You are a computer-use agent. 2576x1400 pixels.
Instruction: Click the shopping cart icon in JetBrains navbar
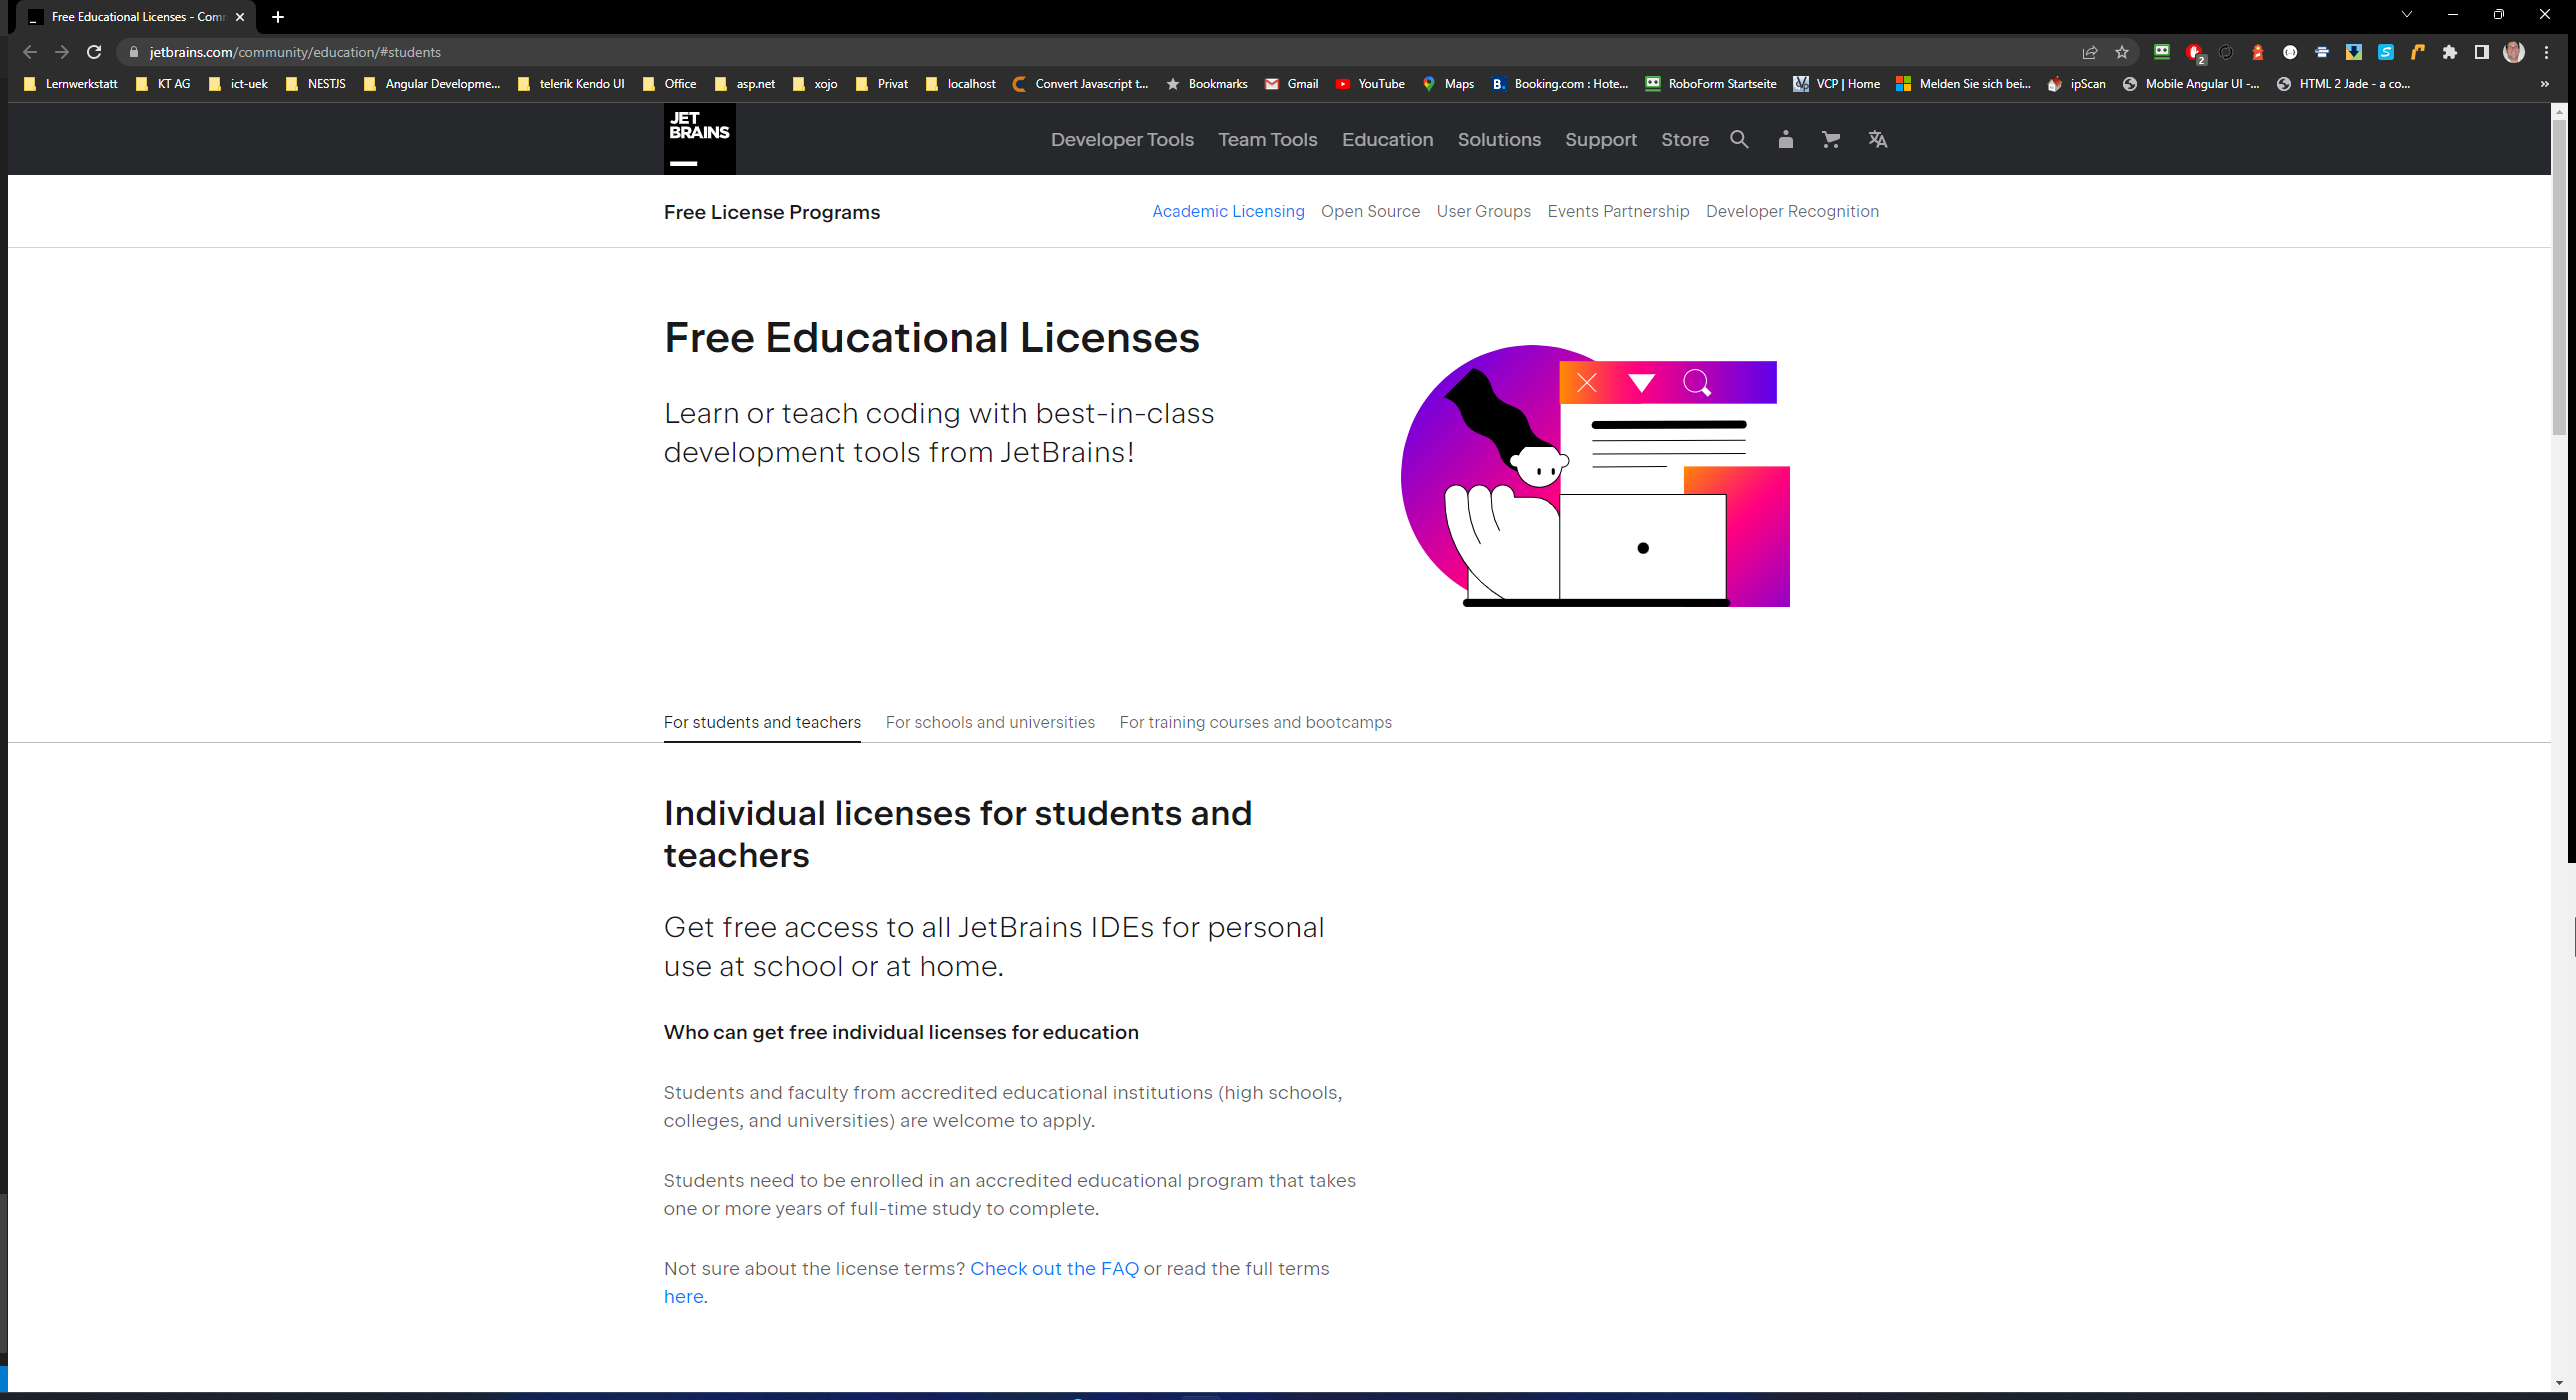(x=1830, y=139)
